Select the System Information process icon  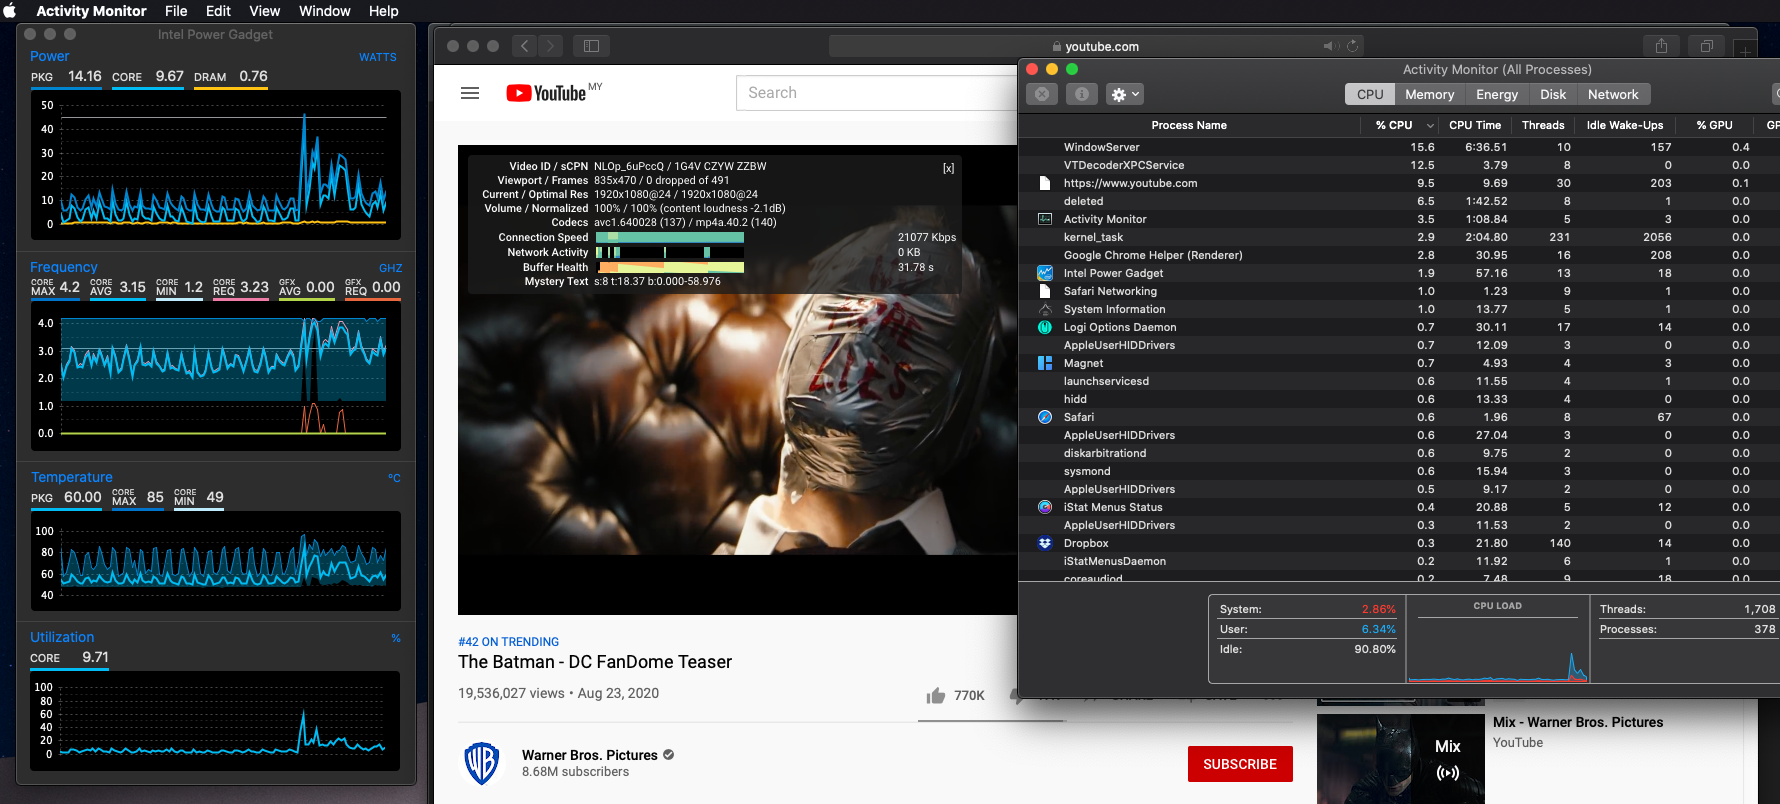[x=1045, y=309]
